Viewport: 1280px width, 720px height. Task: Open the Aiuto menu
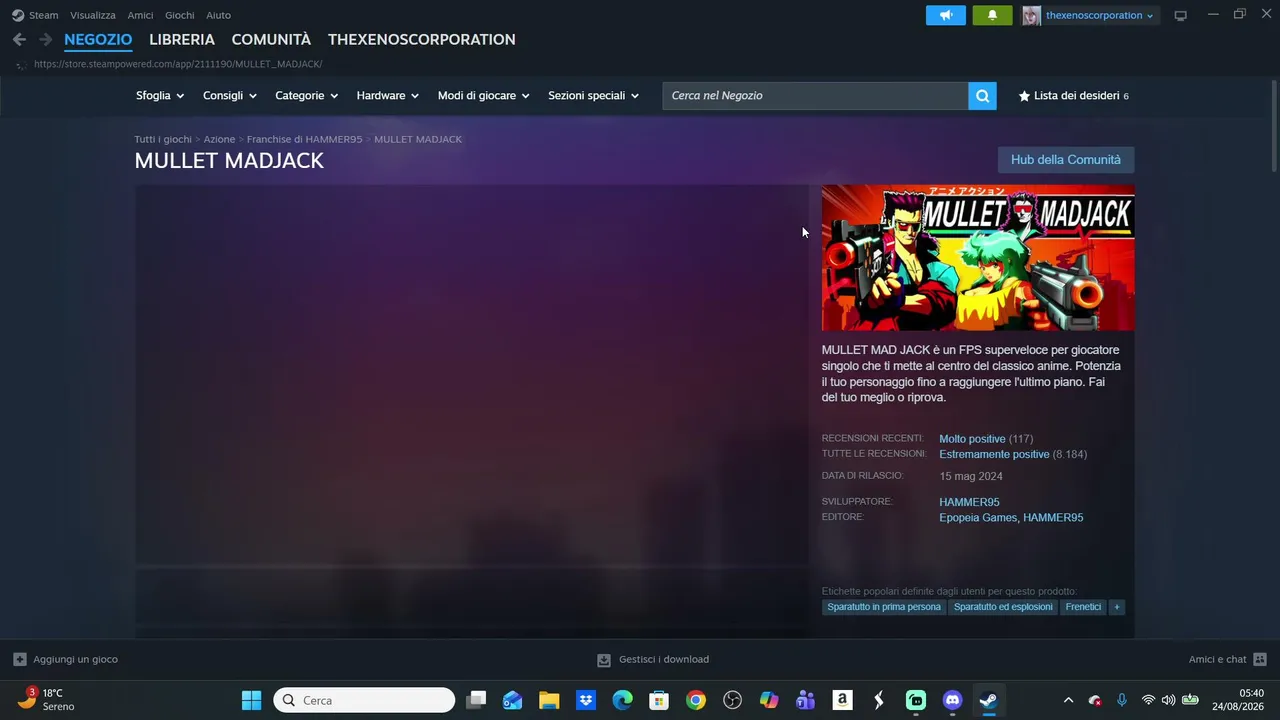pyautogui.click(x=218, y=15)
